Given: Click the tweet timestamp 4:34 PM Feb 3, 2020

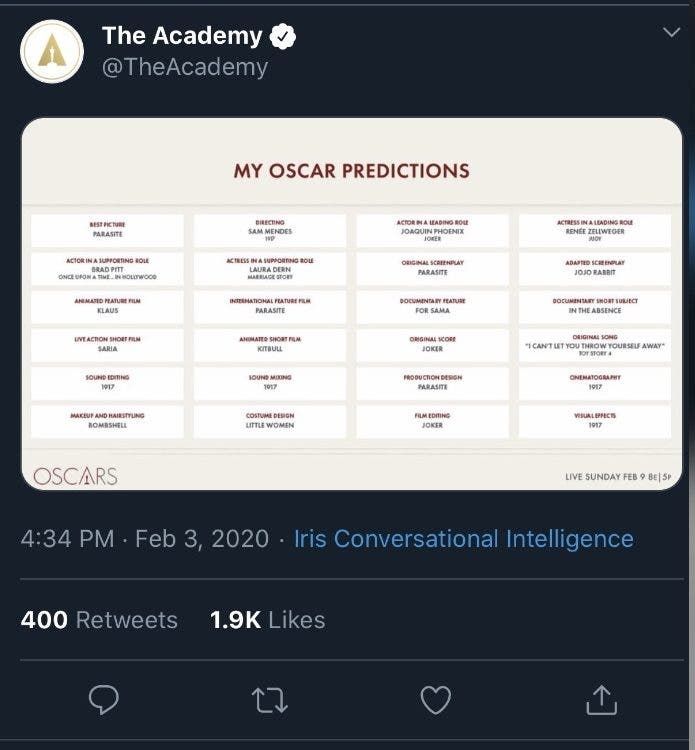Looking at the screenshot, I should tap(144, 539).
